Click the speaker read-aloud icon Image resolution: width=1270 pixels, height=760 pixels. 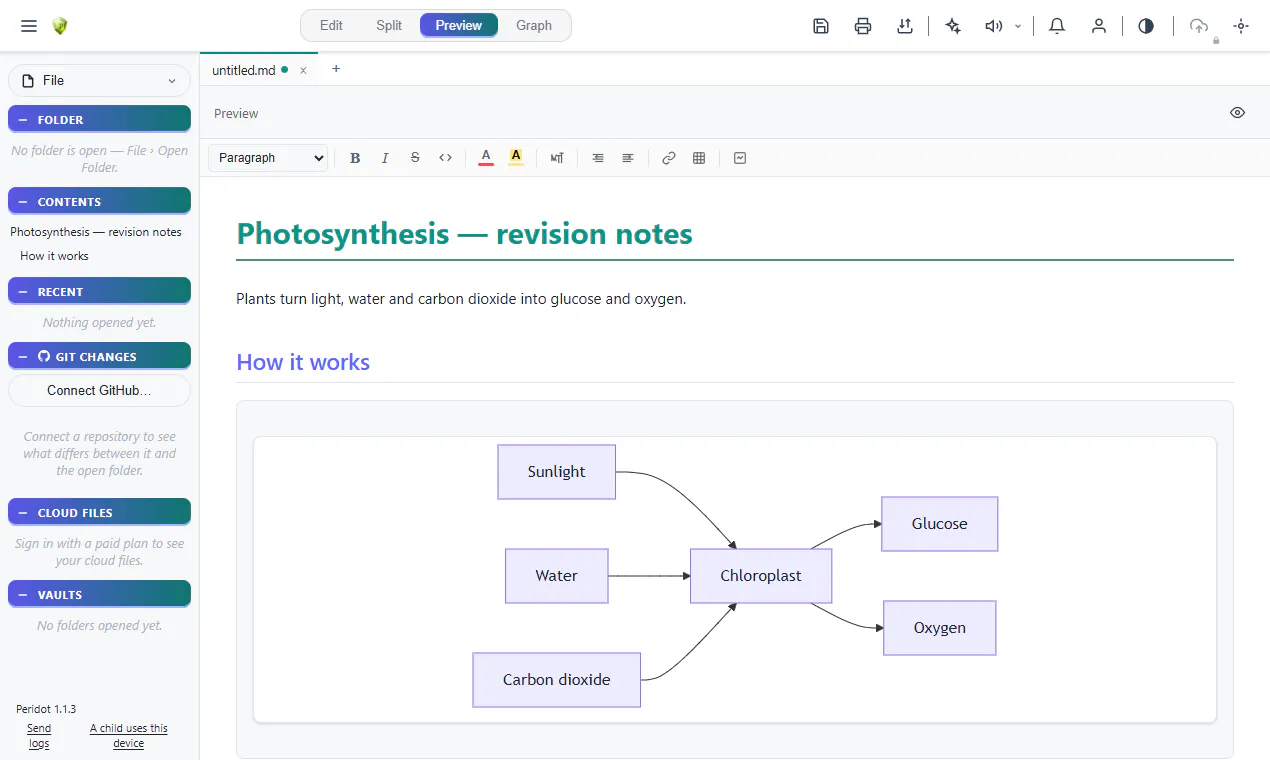(x=993, y=26)
